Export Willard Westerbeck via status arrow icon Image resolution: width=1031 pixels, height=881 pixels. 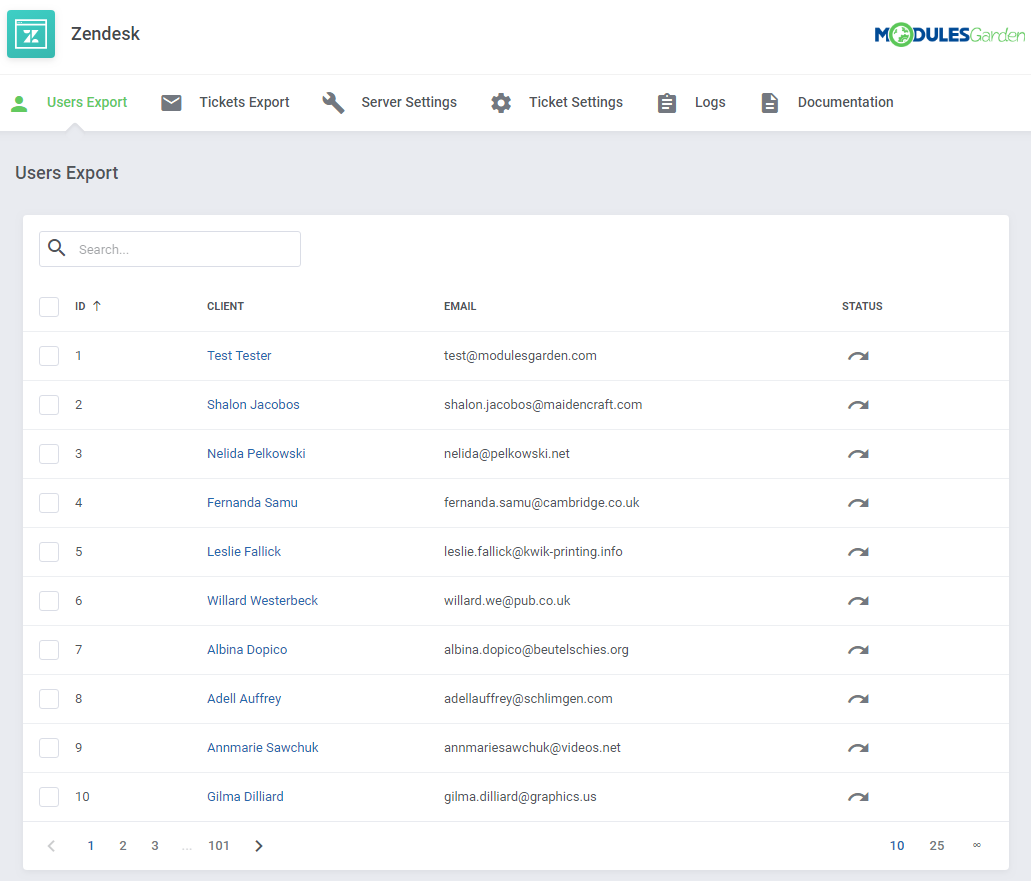[858, 601]
